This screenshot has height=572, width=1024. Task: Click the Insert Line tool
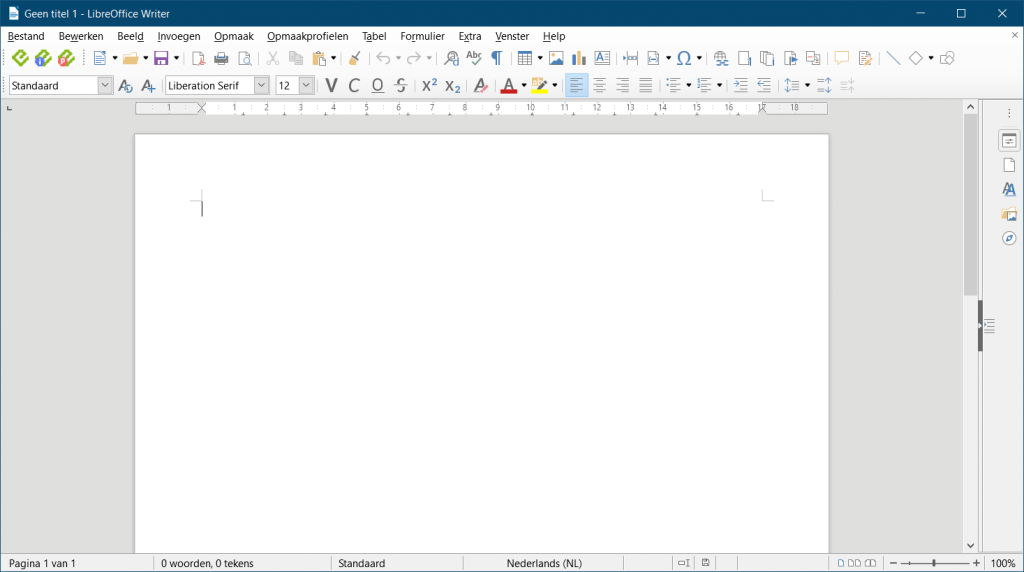tap(893, 59)
